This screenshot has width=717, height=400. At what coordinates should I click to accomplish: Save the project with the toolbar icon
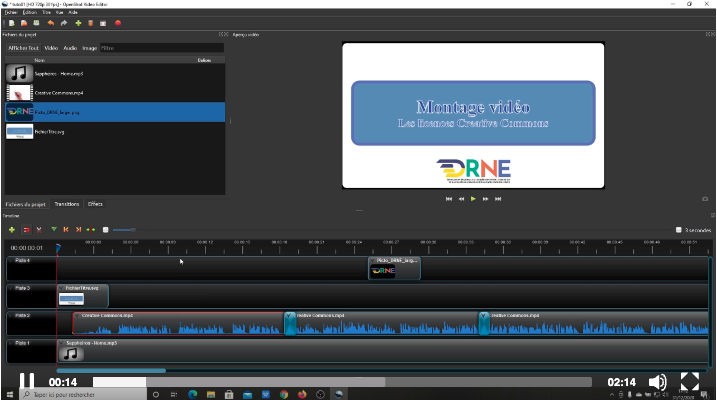pyautogui.click(x=36, y=23)
